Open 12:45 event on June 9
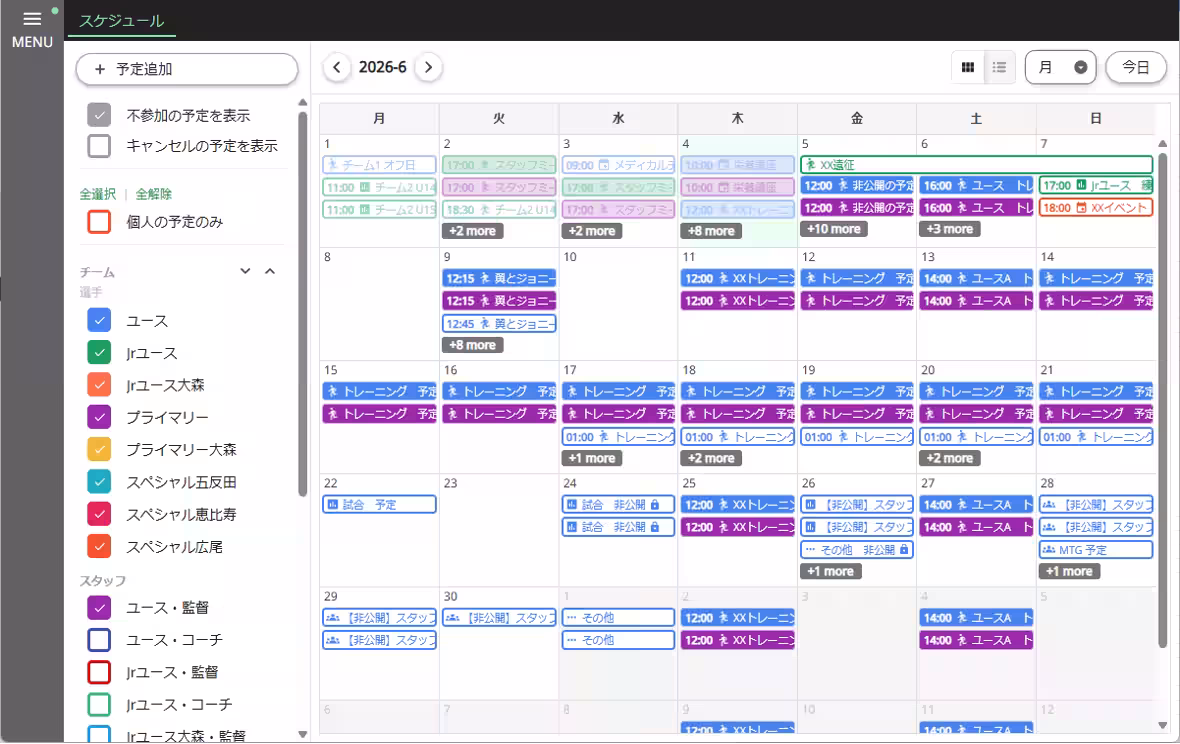The width and height of the screenshot is (1180, 744). 499,323
